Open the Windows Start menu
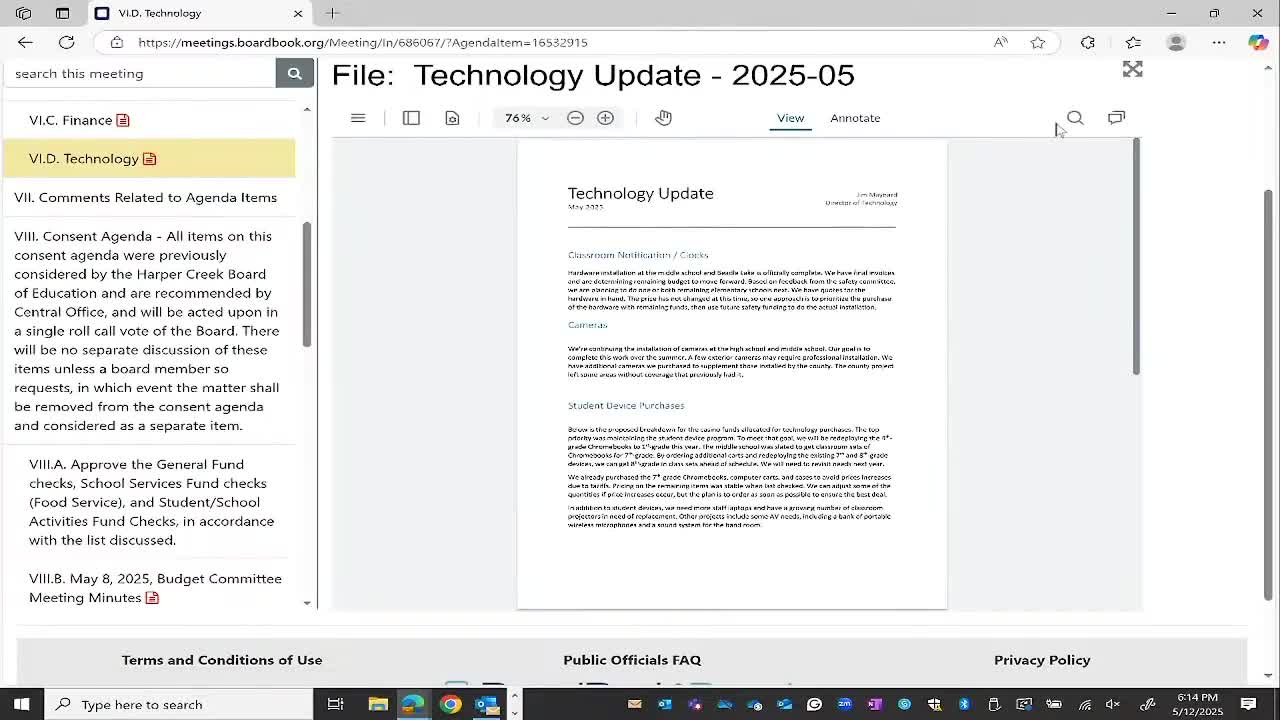Screen dimensions: 1280x720 (x=21, y=704)
